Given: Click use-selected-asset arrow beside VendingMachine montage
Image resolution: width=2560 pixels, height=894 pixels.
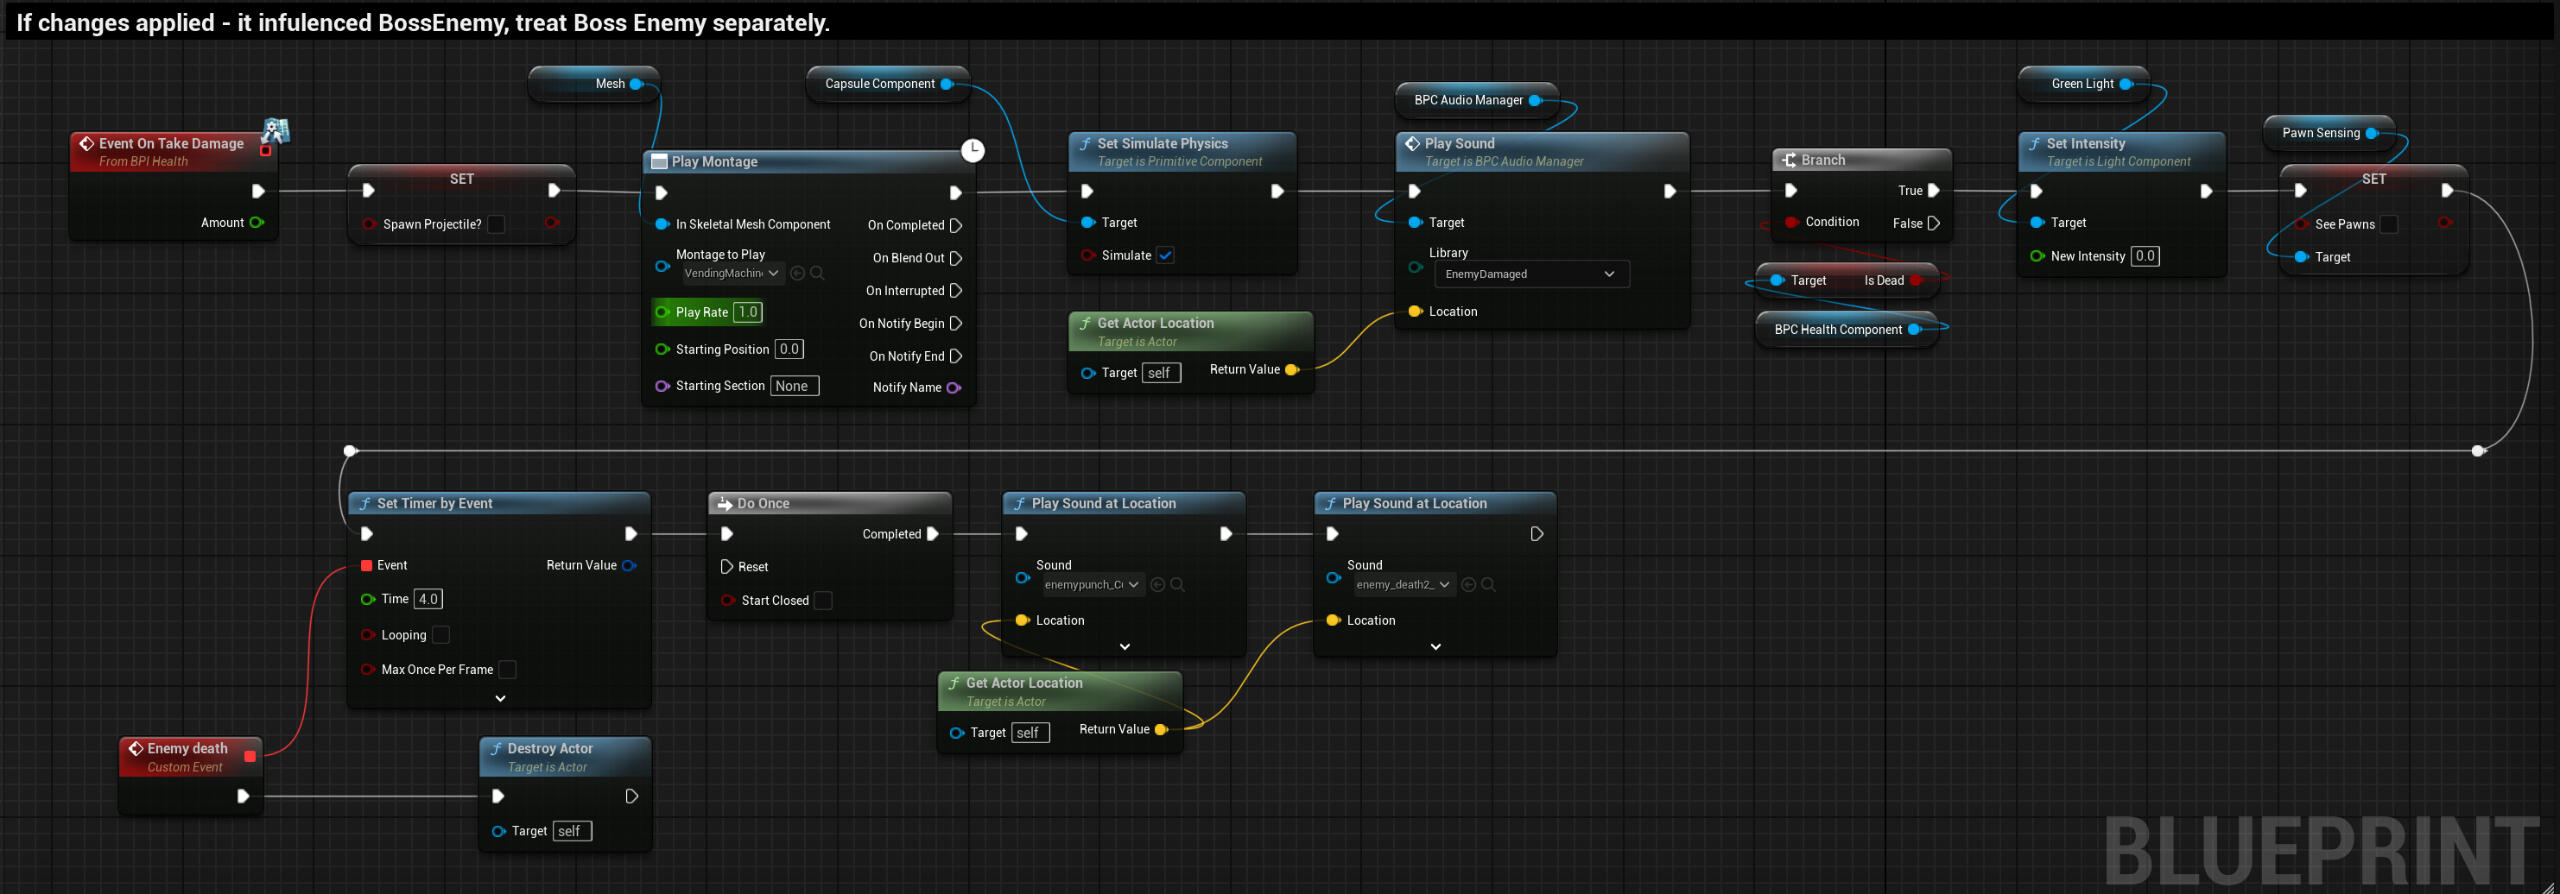Looking at the screenshot, I should tap(797, 273).
